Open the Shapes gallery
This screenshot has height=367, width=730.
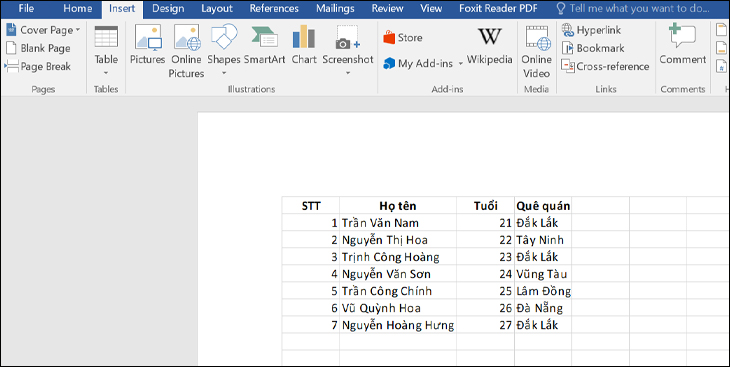pos(224,50)
